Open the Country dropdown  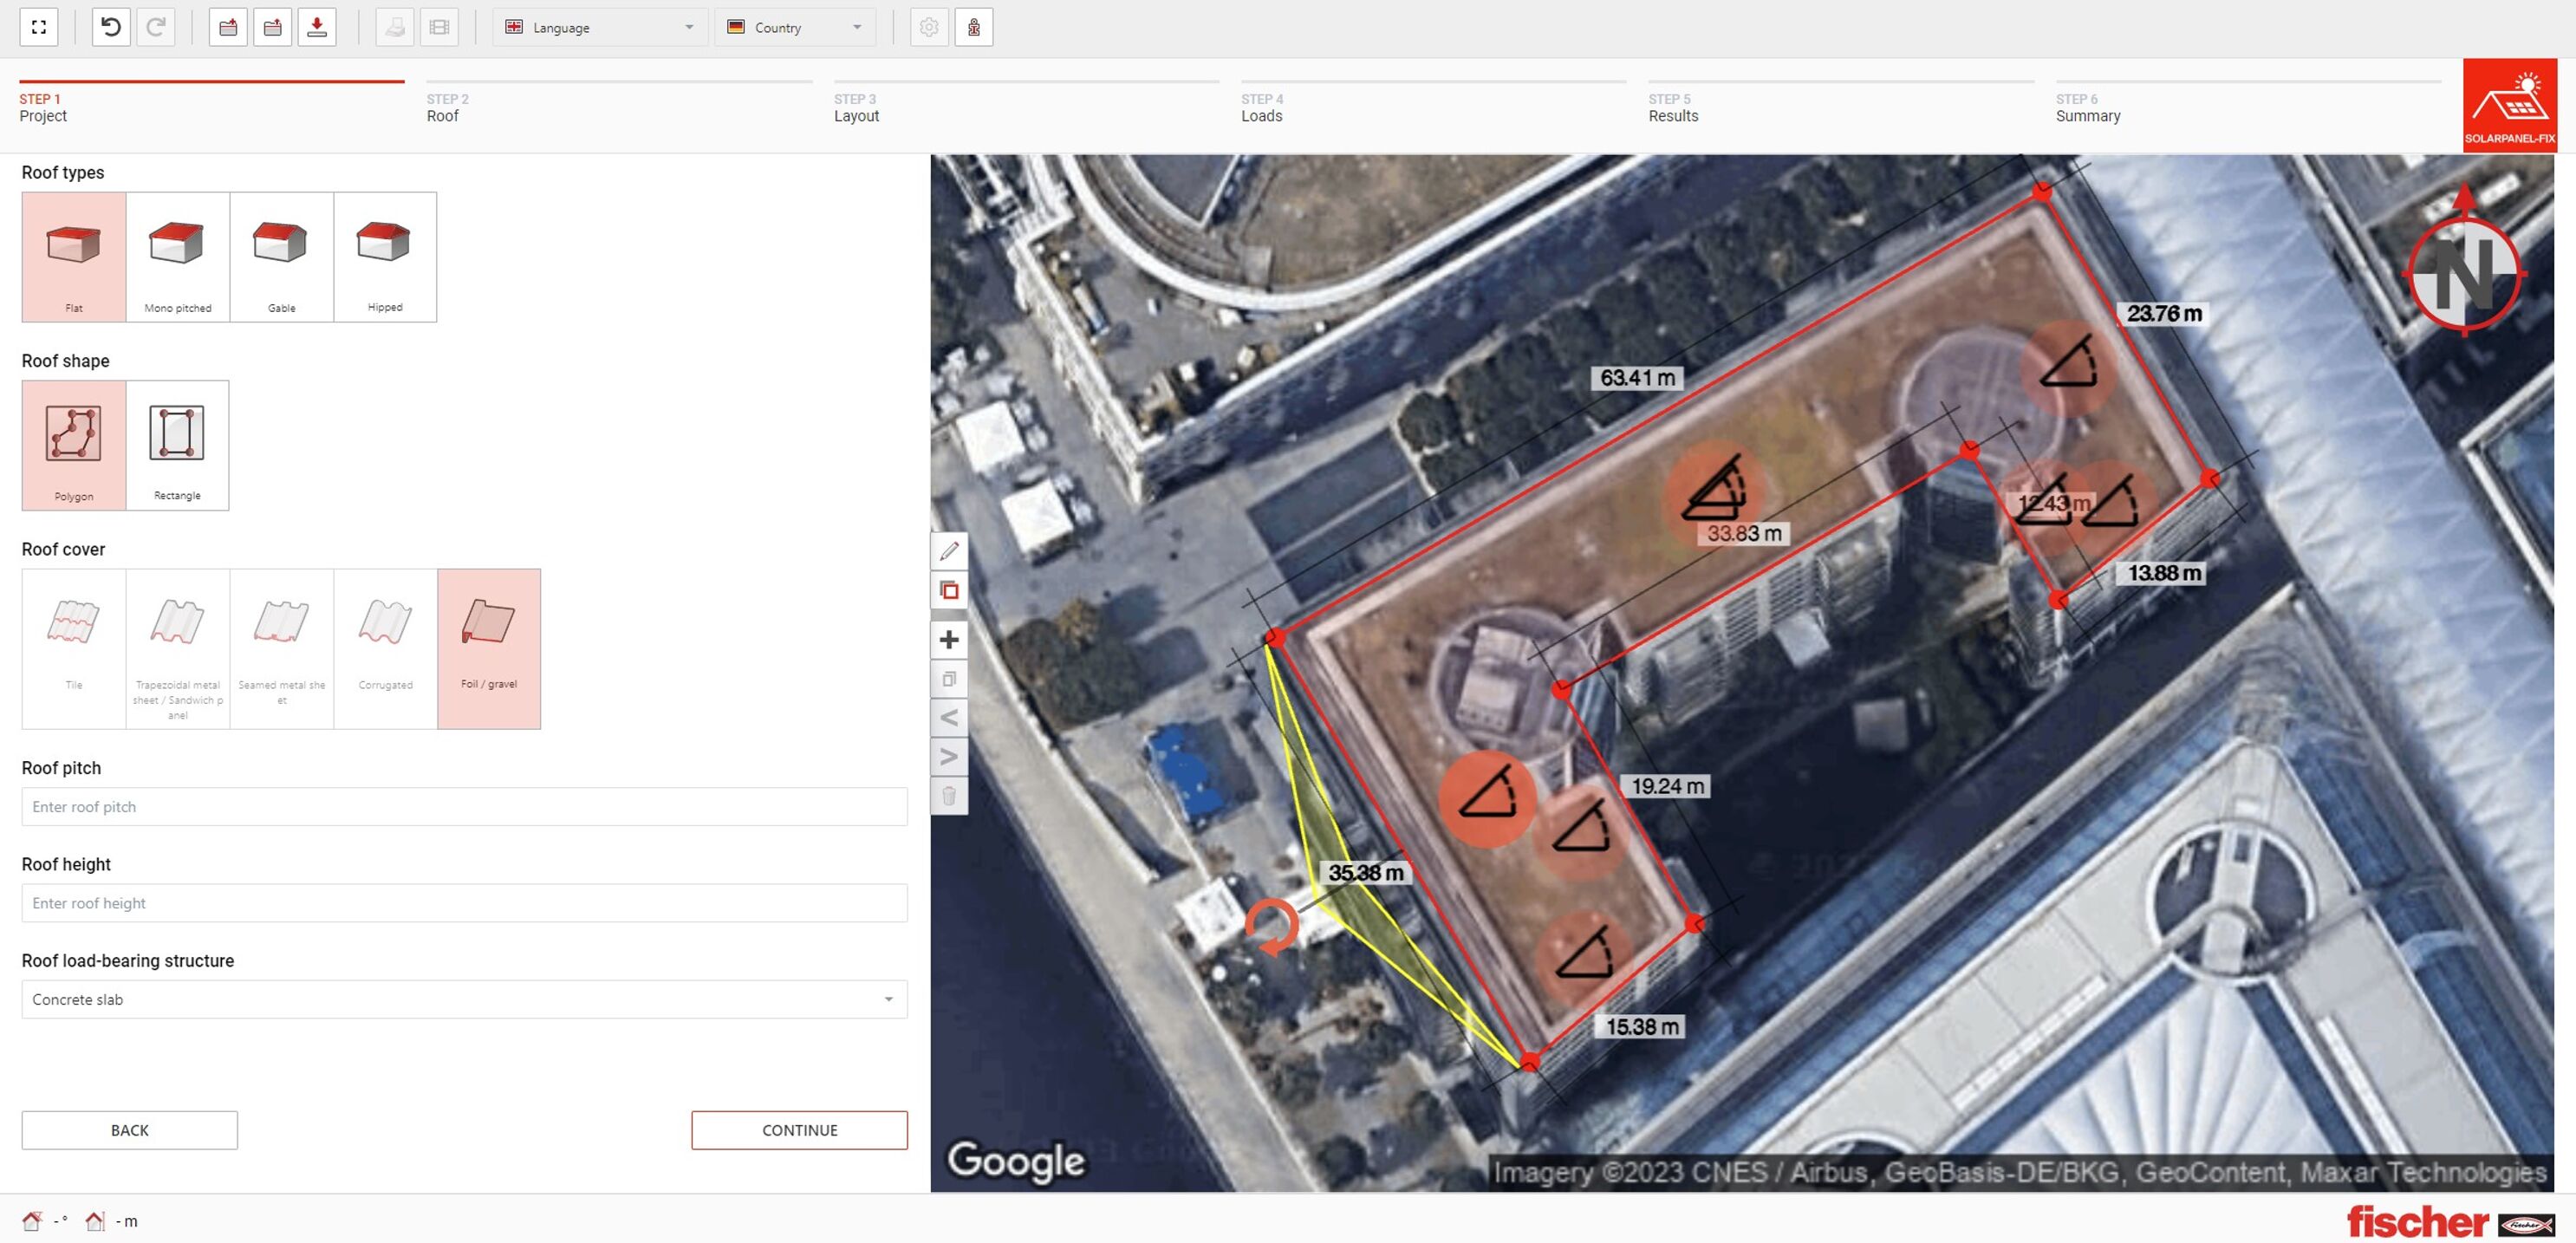tap(795, 27)
